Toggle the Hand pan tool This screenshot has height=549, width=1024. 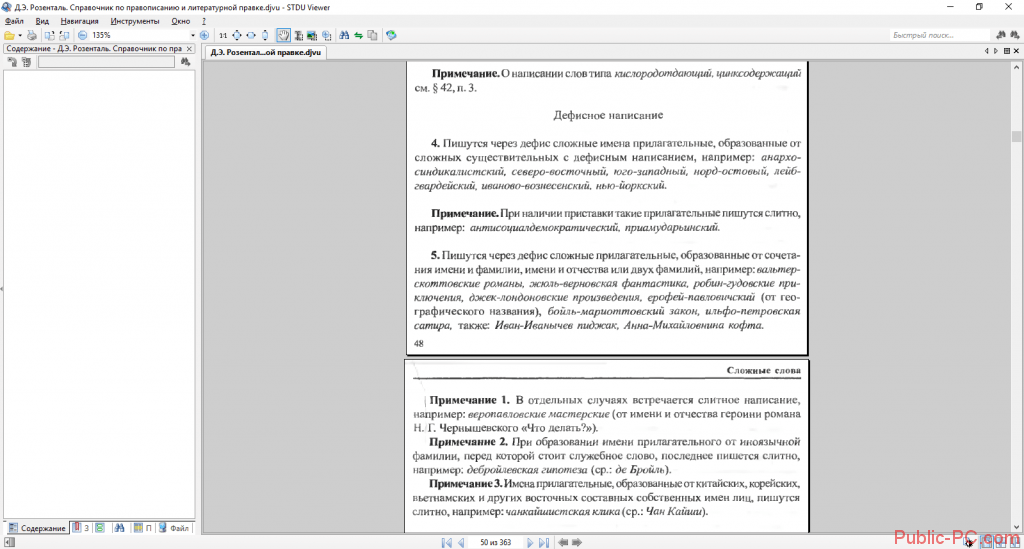(283, 35)
